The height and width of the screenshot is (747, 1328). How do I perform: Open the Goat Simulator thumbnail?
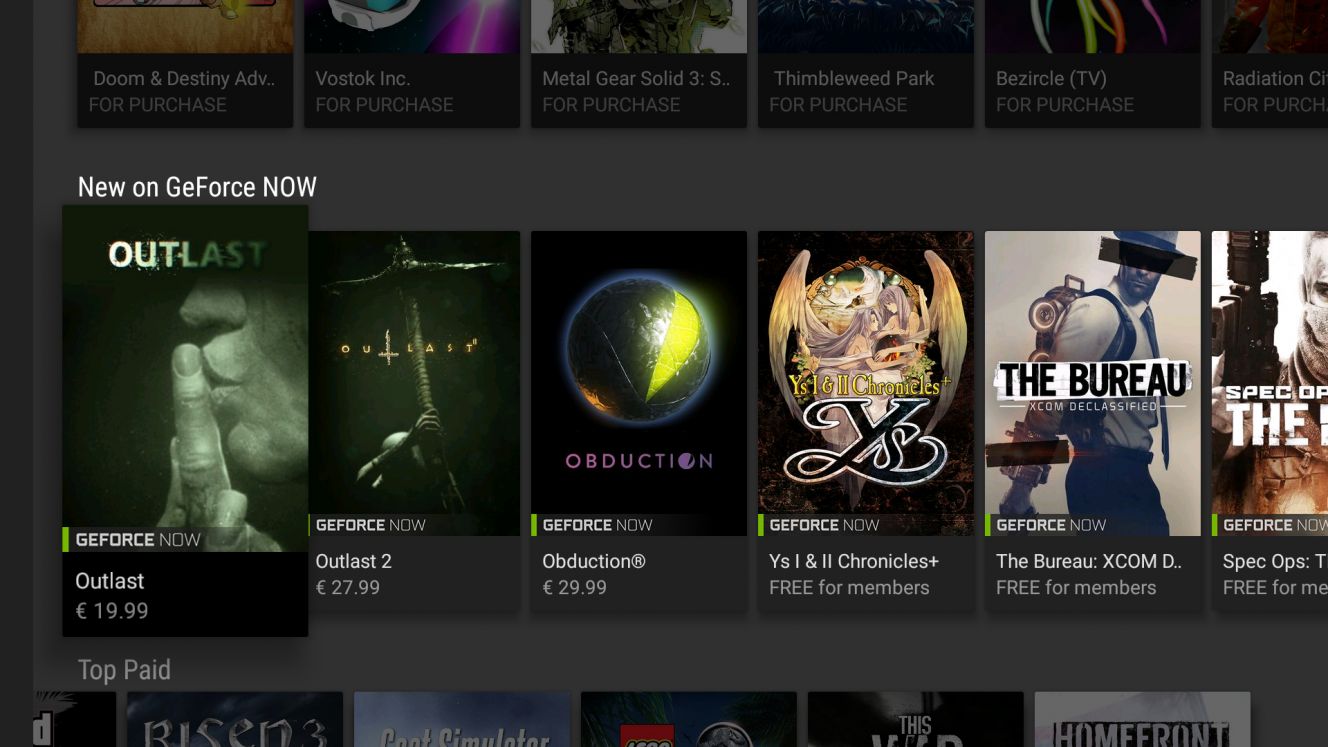pos(462,719)
